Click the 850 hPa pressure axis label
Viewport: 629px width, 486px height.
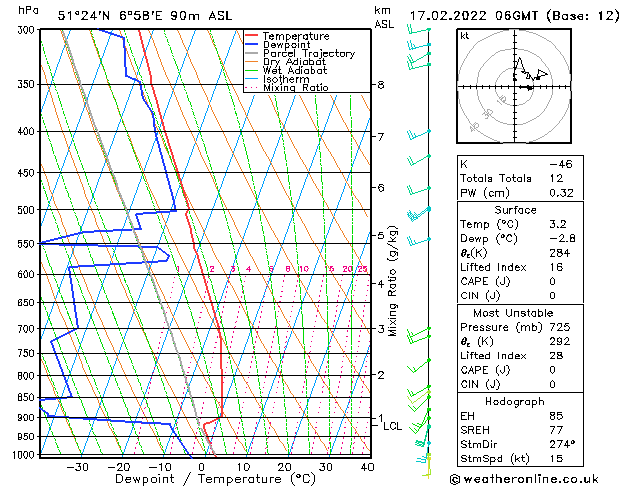(x=28, y=397)
